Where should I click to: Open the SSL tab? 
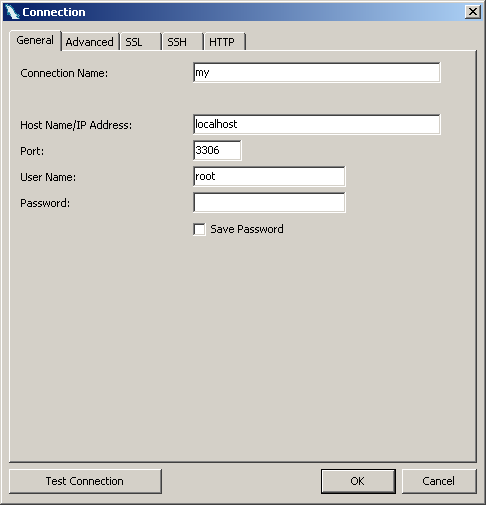pos(140,42)
